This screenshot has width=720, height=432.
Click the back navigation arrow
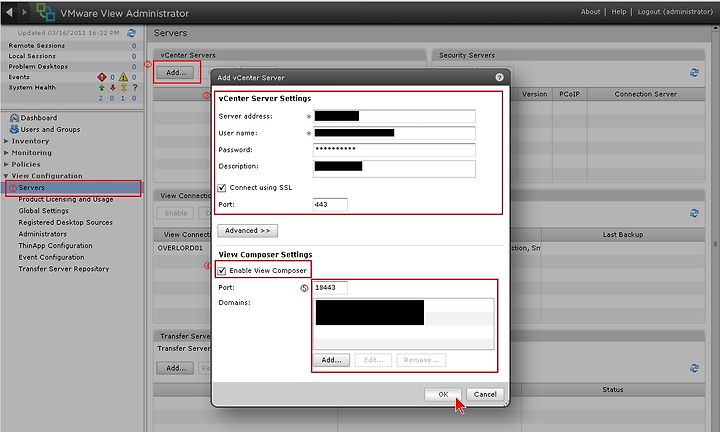[x=9, y=12]
